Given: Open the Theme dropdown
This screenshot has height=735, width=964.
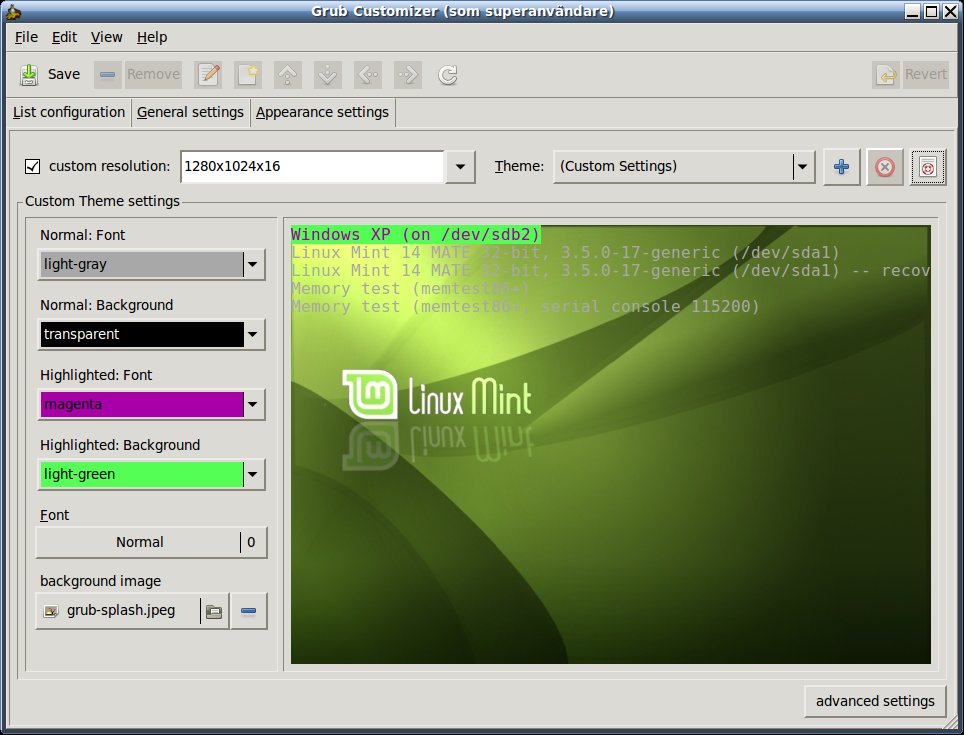Looking at the screenshot, I should 684,167.
